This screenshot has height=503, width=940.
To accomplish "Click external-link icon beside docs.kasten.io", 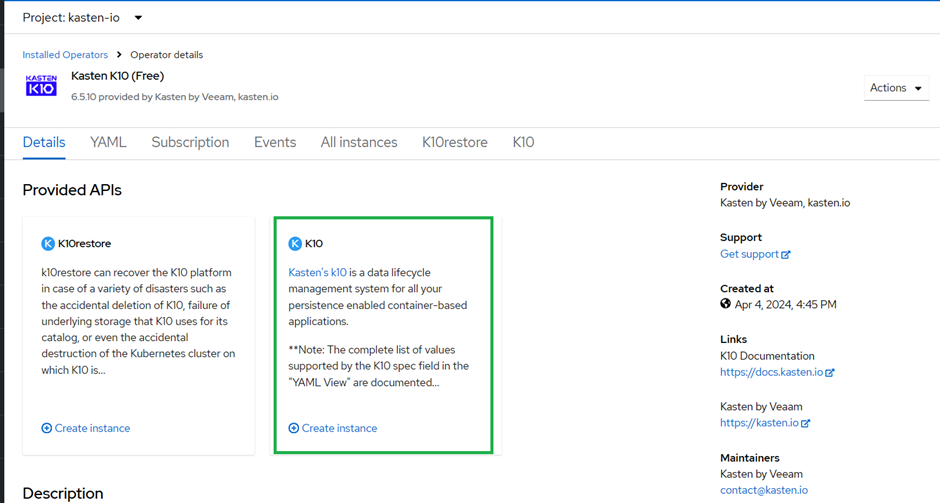I will click(830, 372).
